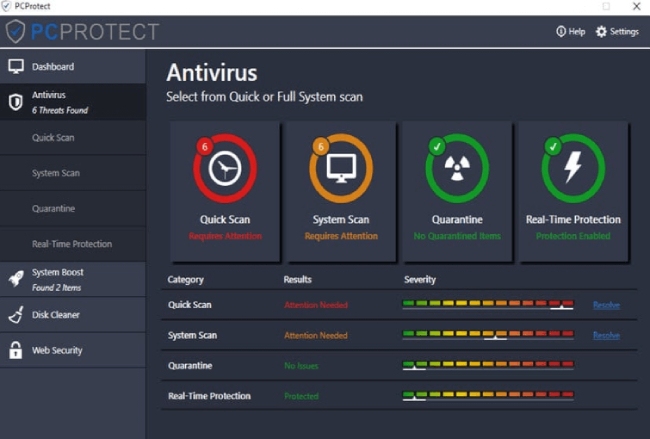Screen dimensions: 650x439
Task: Open Quarantine sidebar sub-item
Action: point(73,209)
